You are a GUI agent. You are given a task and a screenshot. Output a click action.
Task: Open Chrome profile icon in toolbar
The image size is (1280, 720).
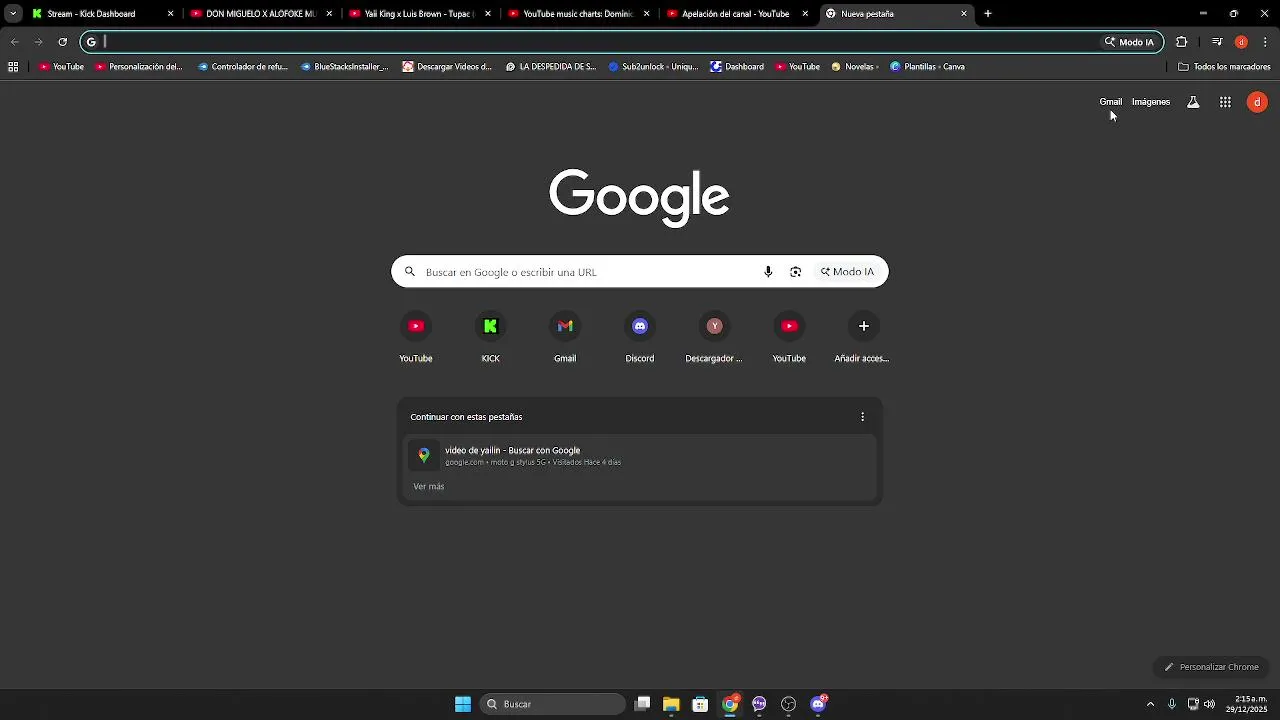click(x=1241, y=42)
